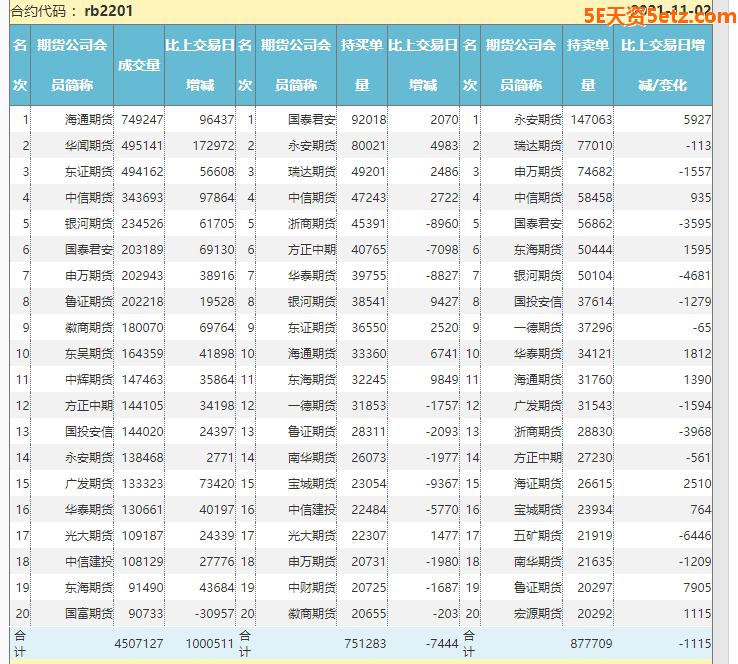This screenshot has width=738, height=664.
Task: Select the 五矿期货 short position entry
Action: [x=537, y=535]
